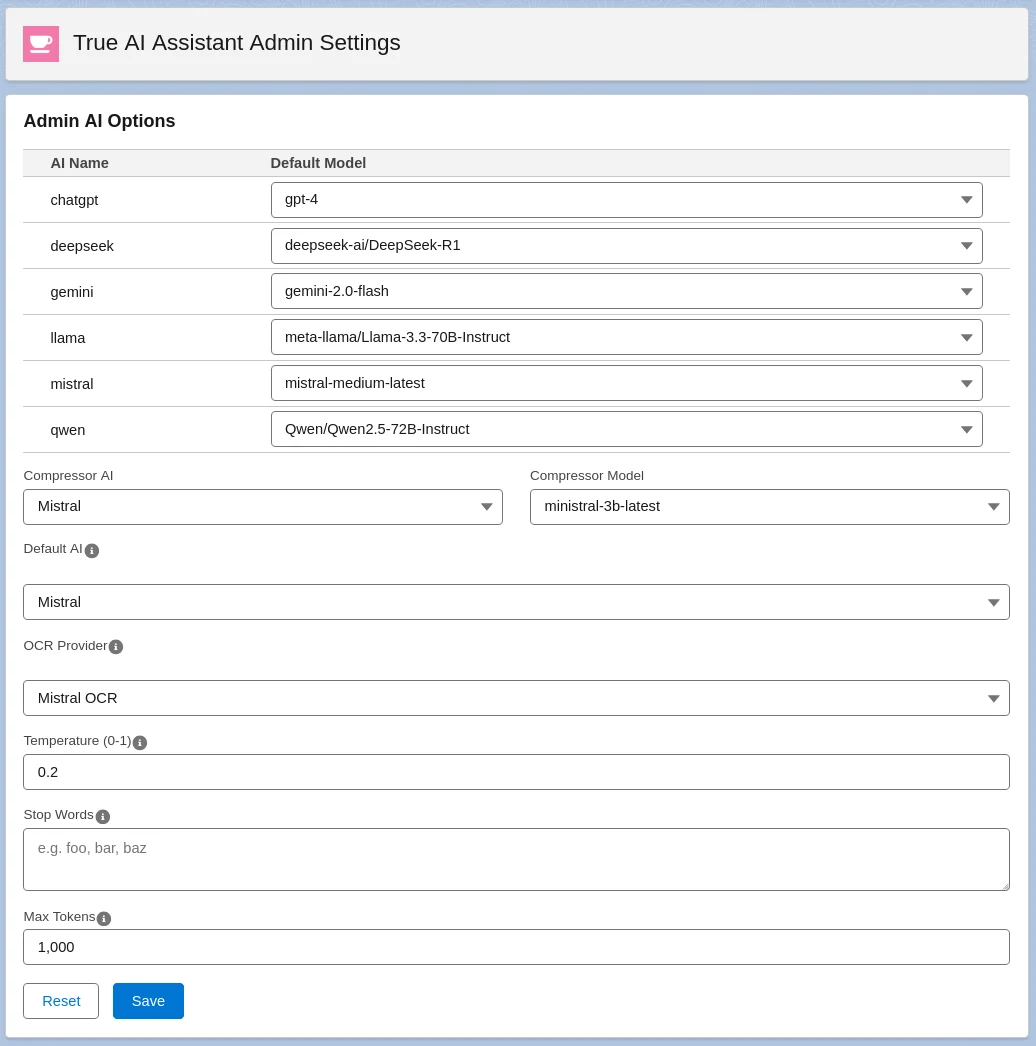Click the Max Tokens input field

point(516,947)
